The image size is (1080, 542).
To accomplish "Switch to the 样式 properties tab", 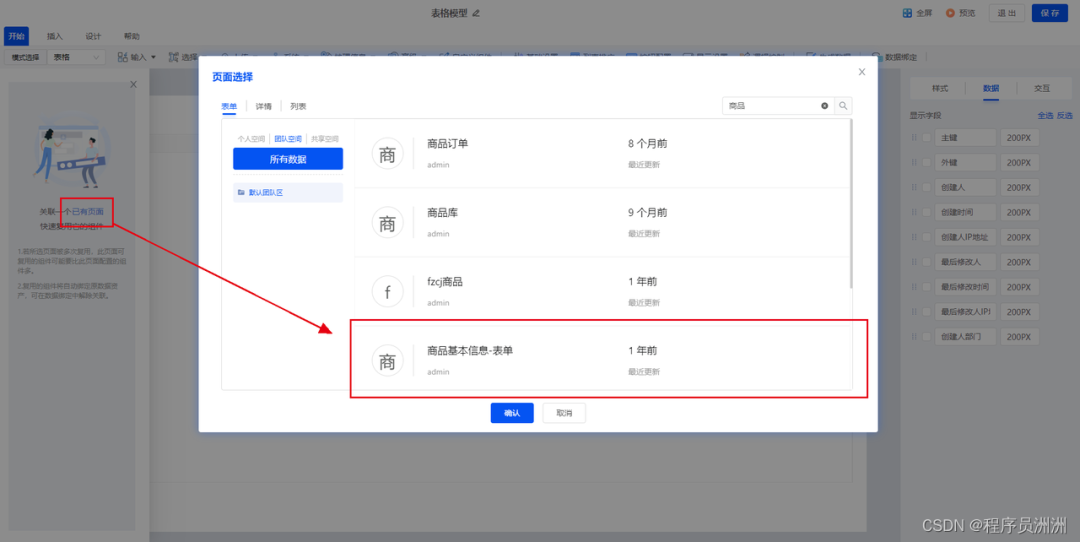I will coord(940,88).
